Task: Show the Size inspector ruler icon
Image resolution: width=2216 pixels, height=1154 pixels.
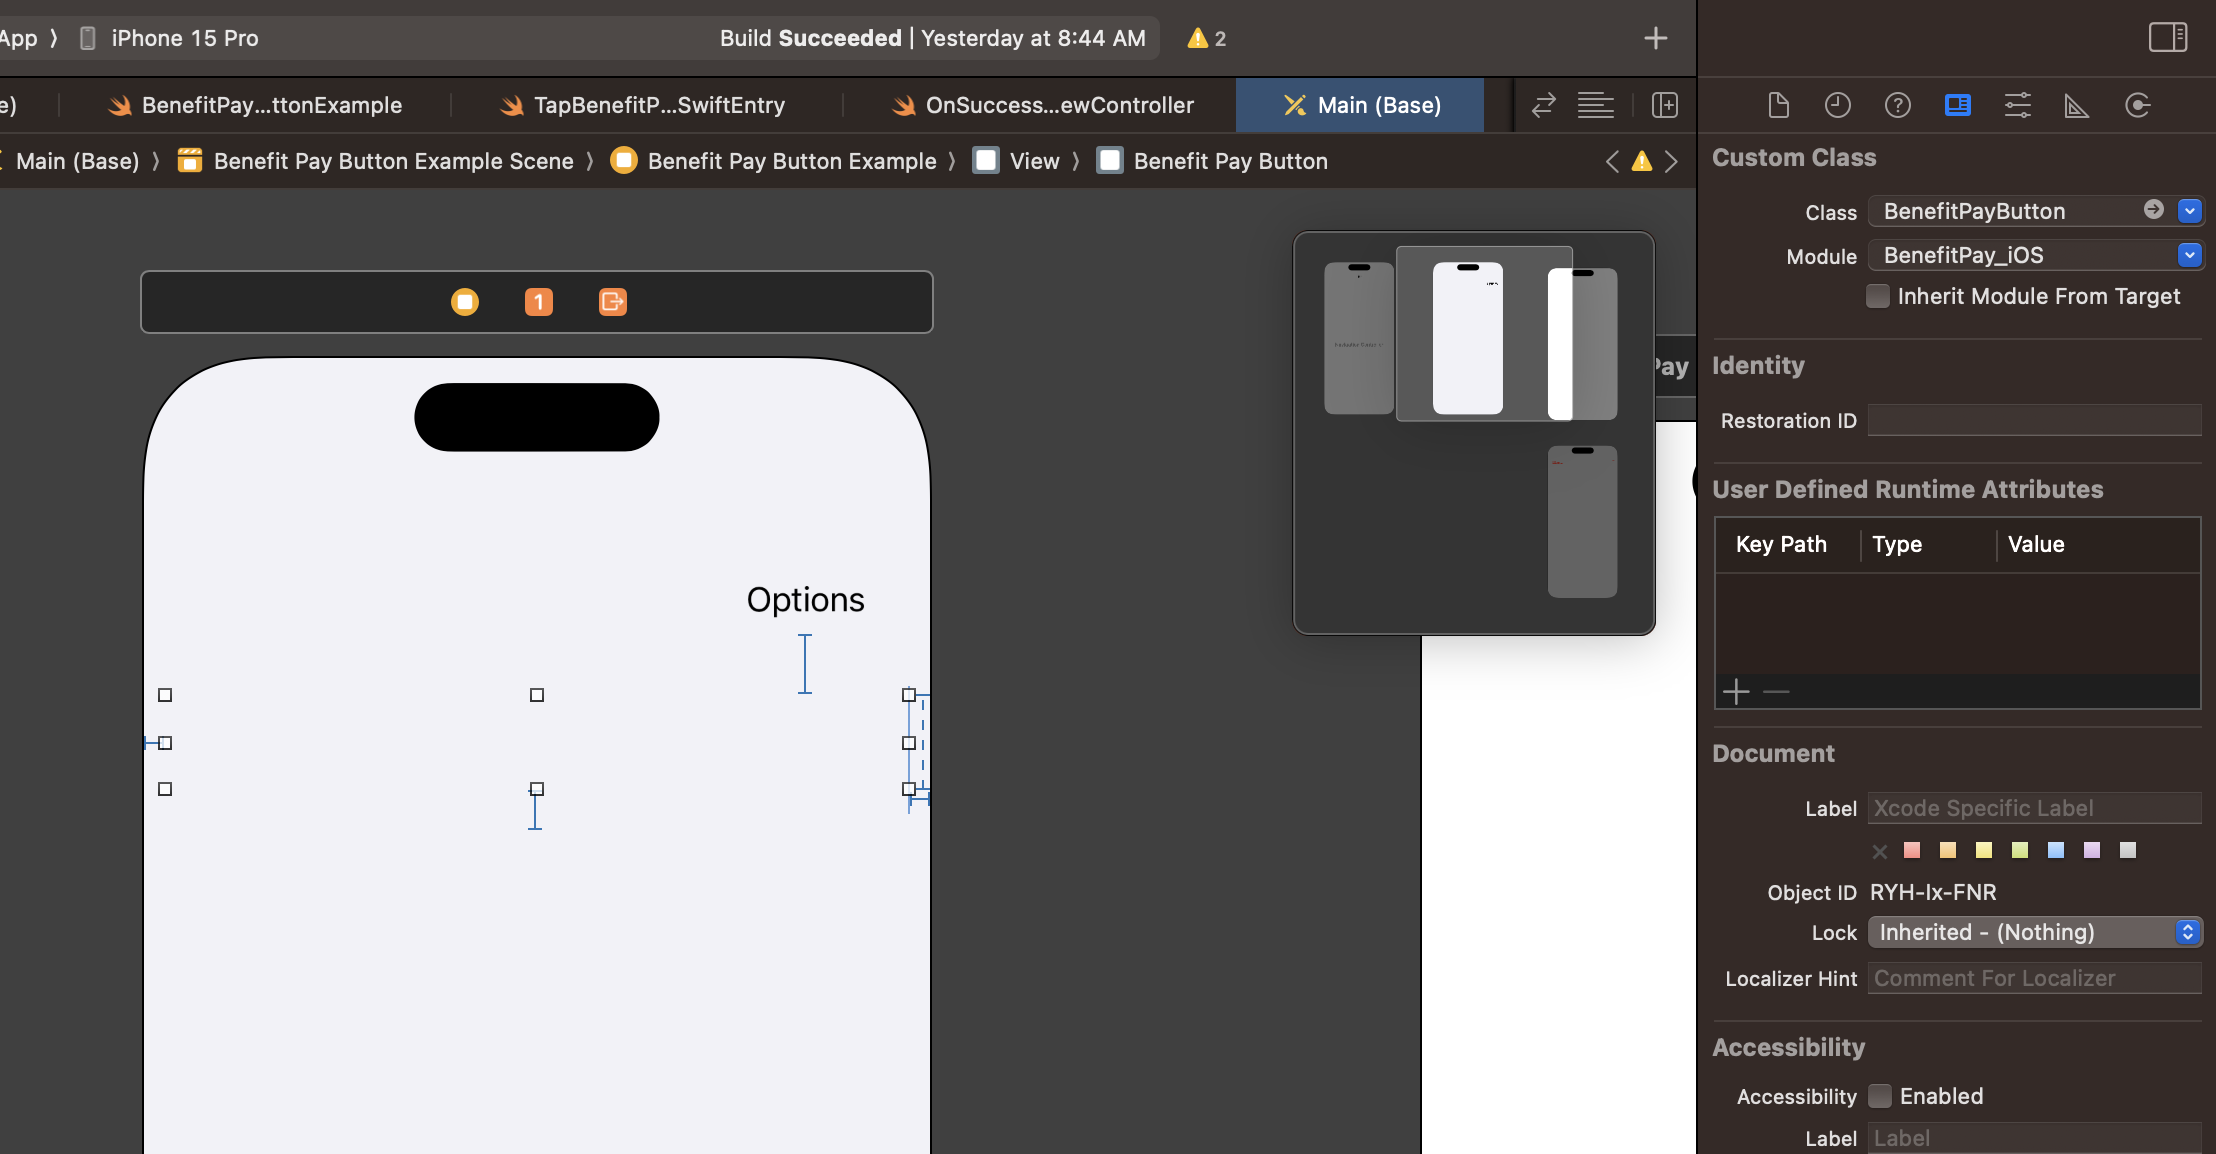Action: tap(2077, 105)
